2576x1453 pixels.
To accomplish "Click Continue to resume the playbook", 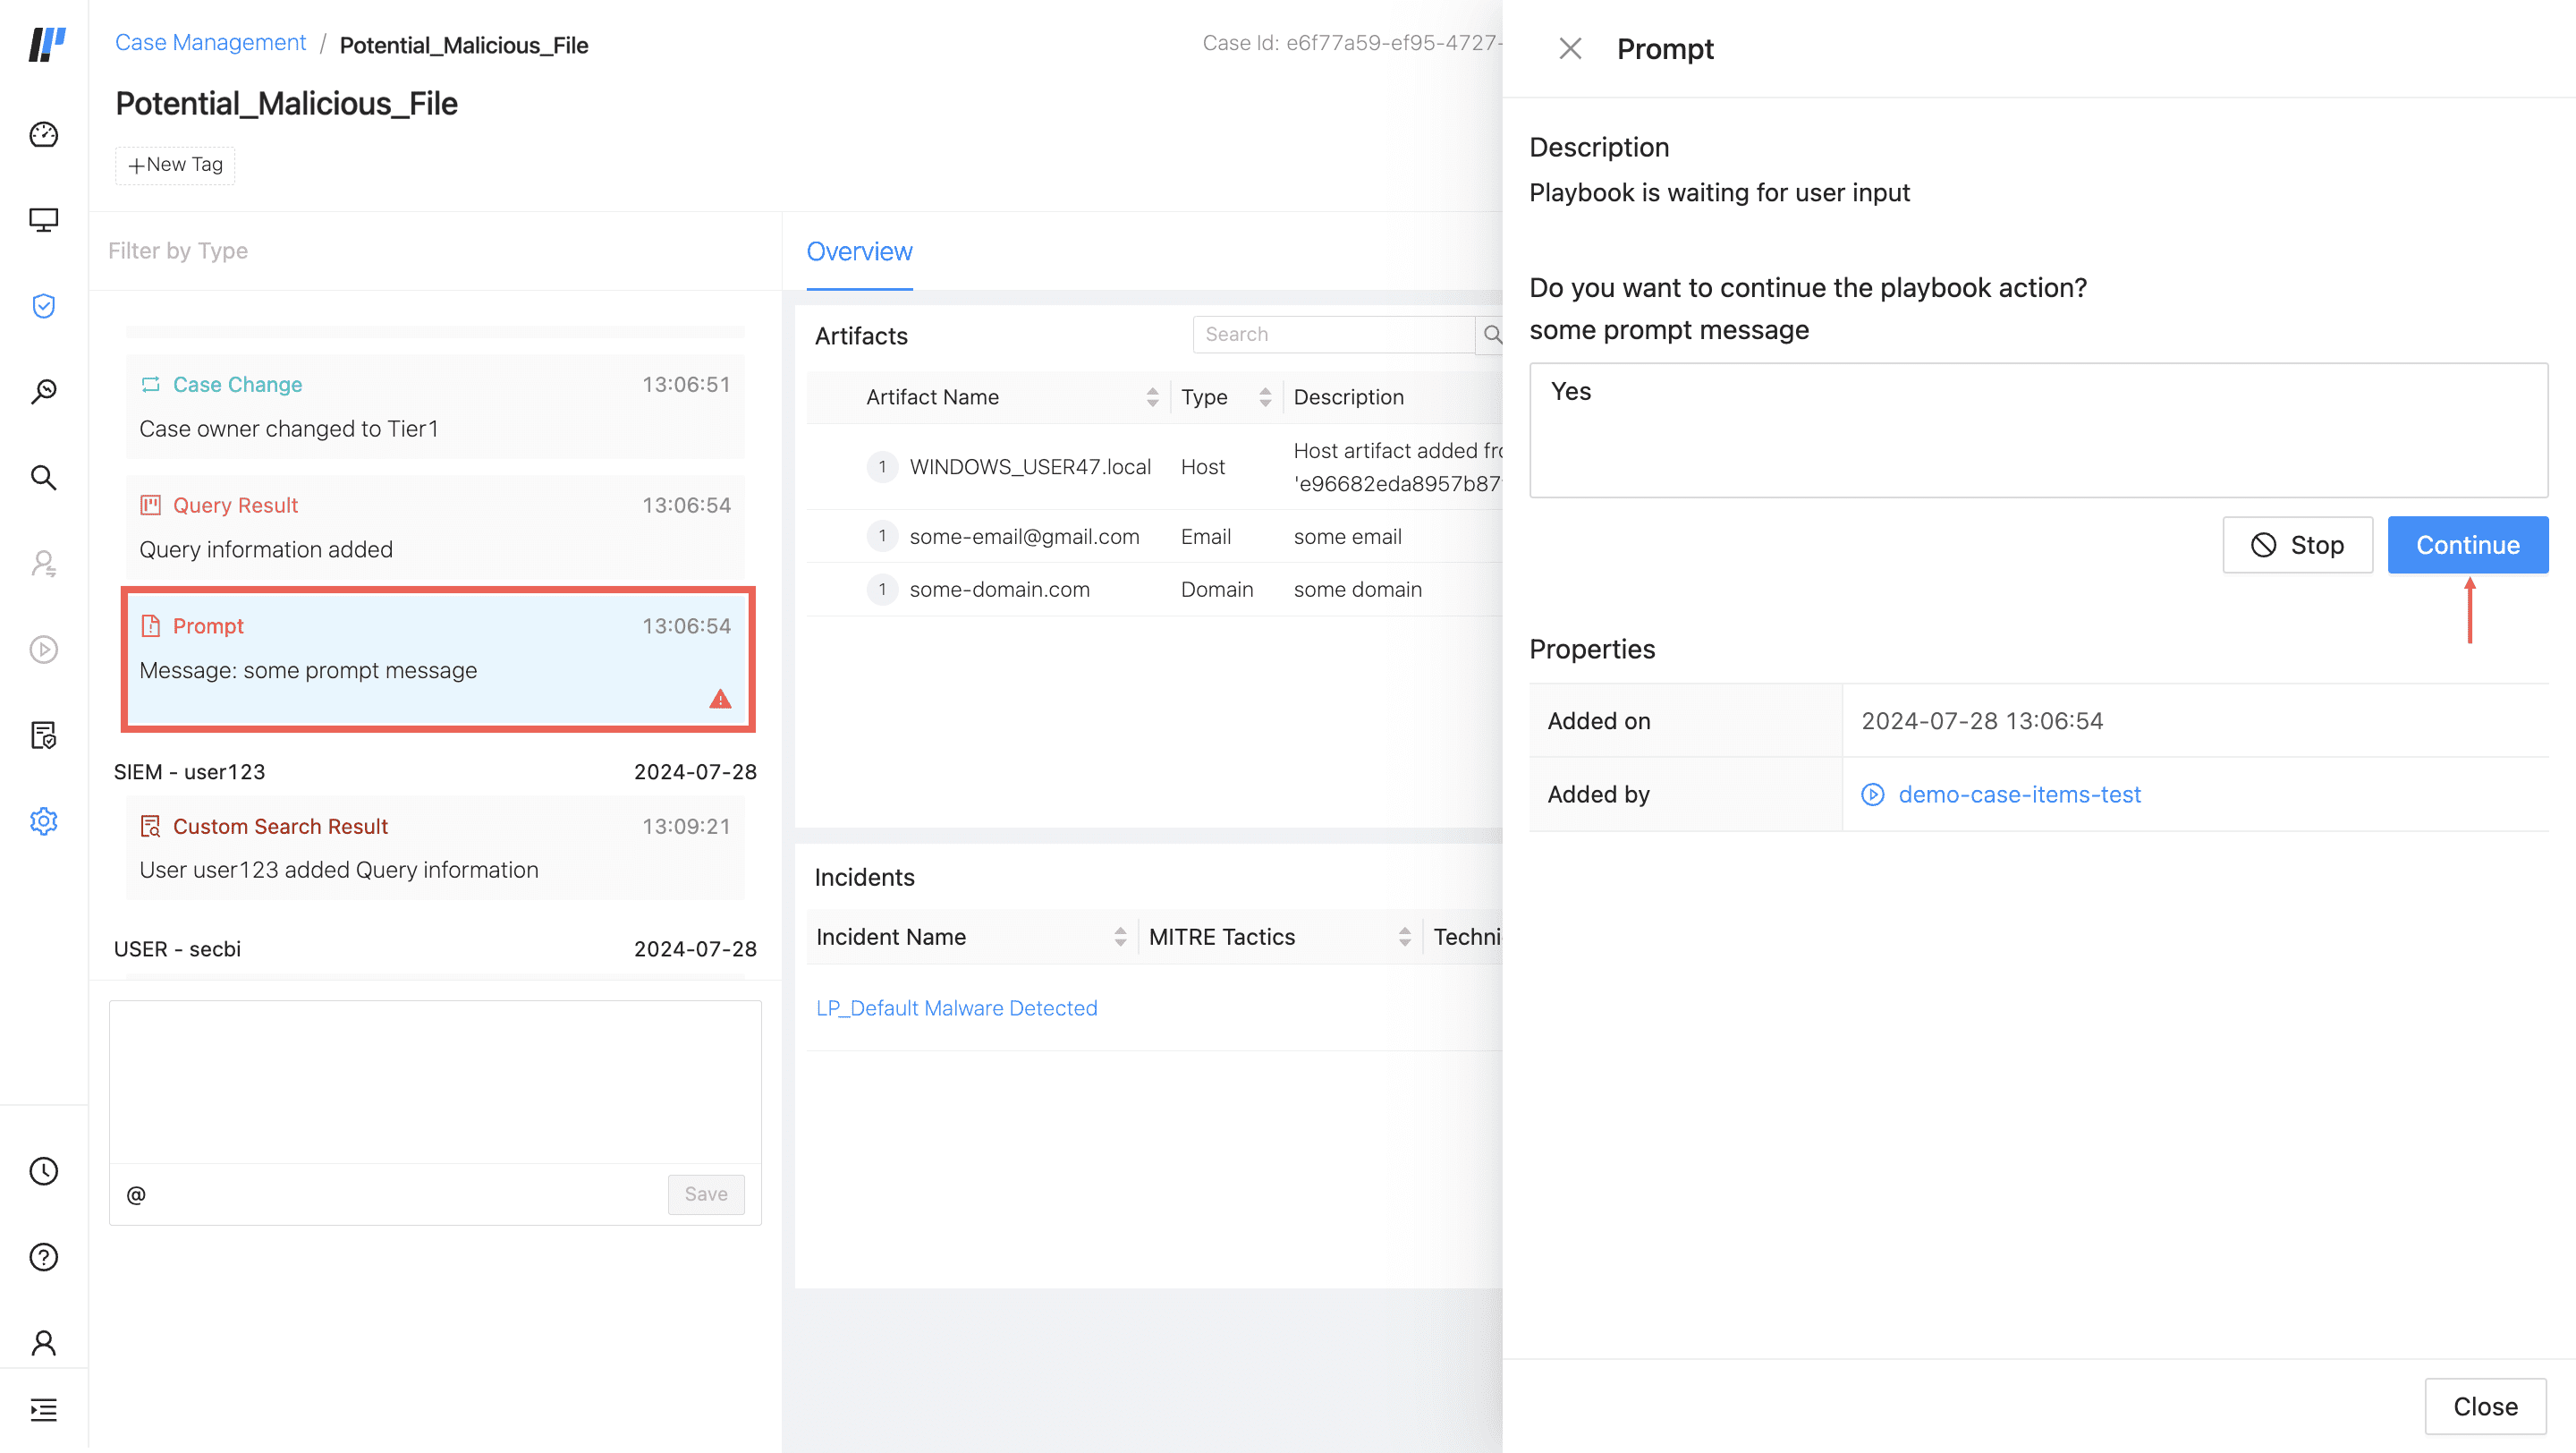I will [2466, 545].
